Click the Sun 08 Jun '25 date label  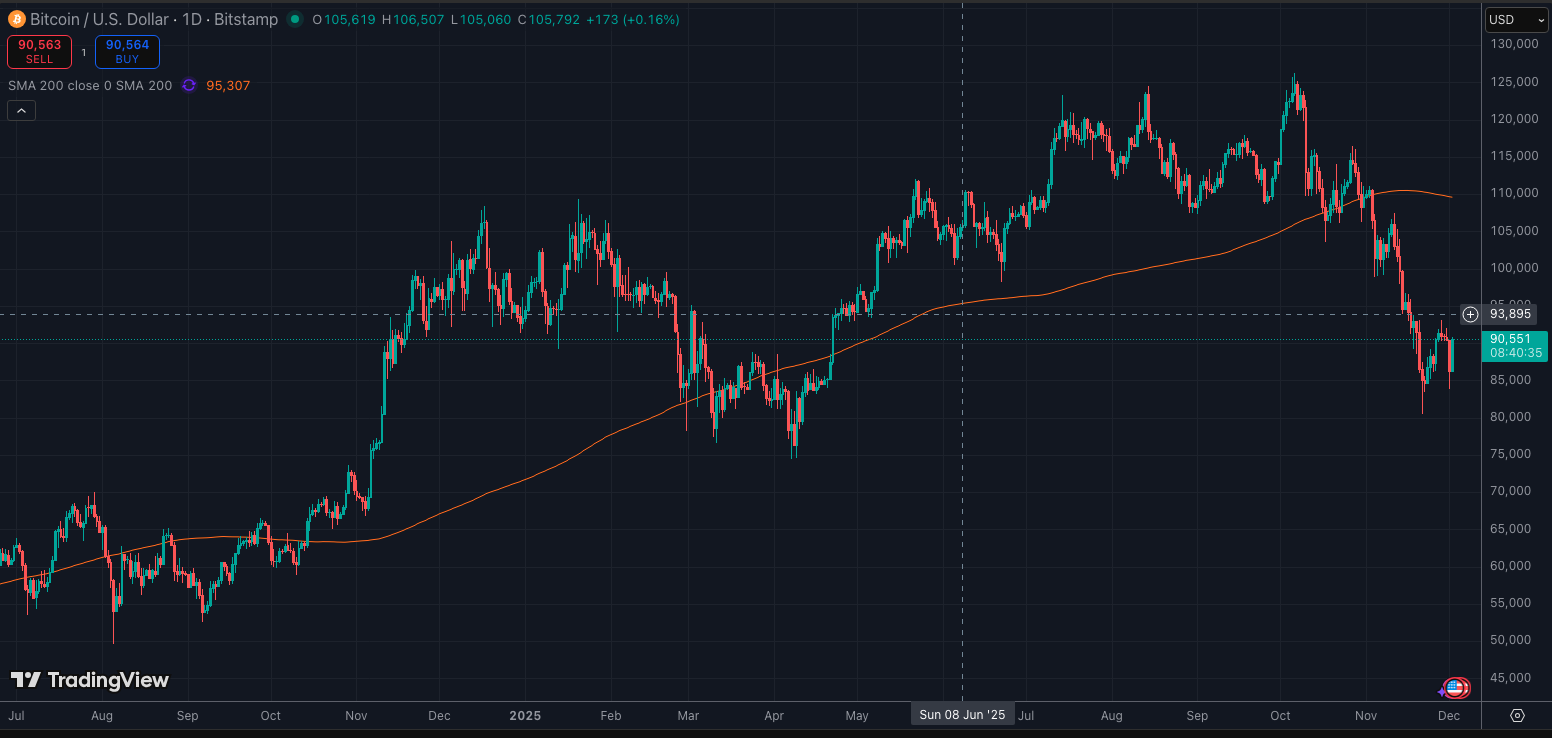click(961, 714)
